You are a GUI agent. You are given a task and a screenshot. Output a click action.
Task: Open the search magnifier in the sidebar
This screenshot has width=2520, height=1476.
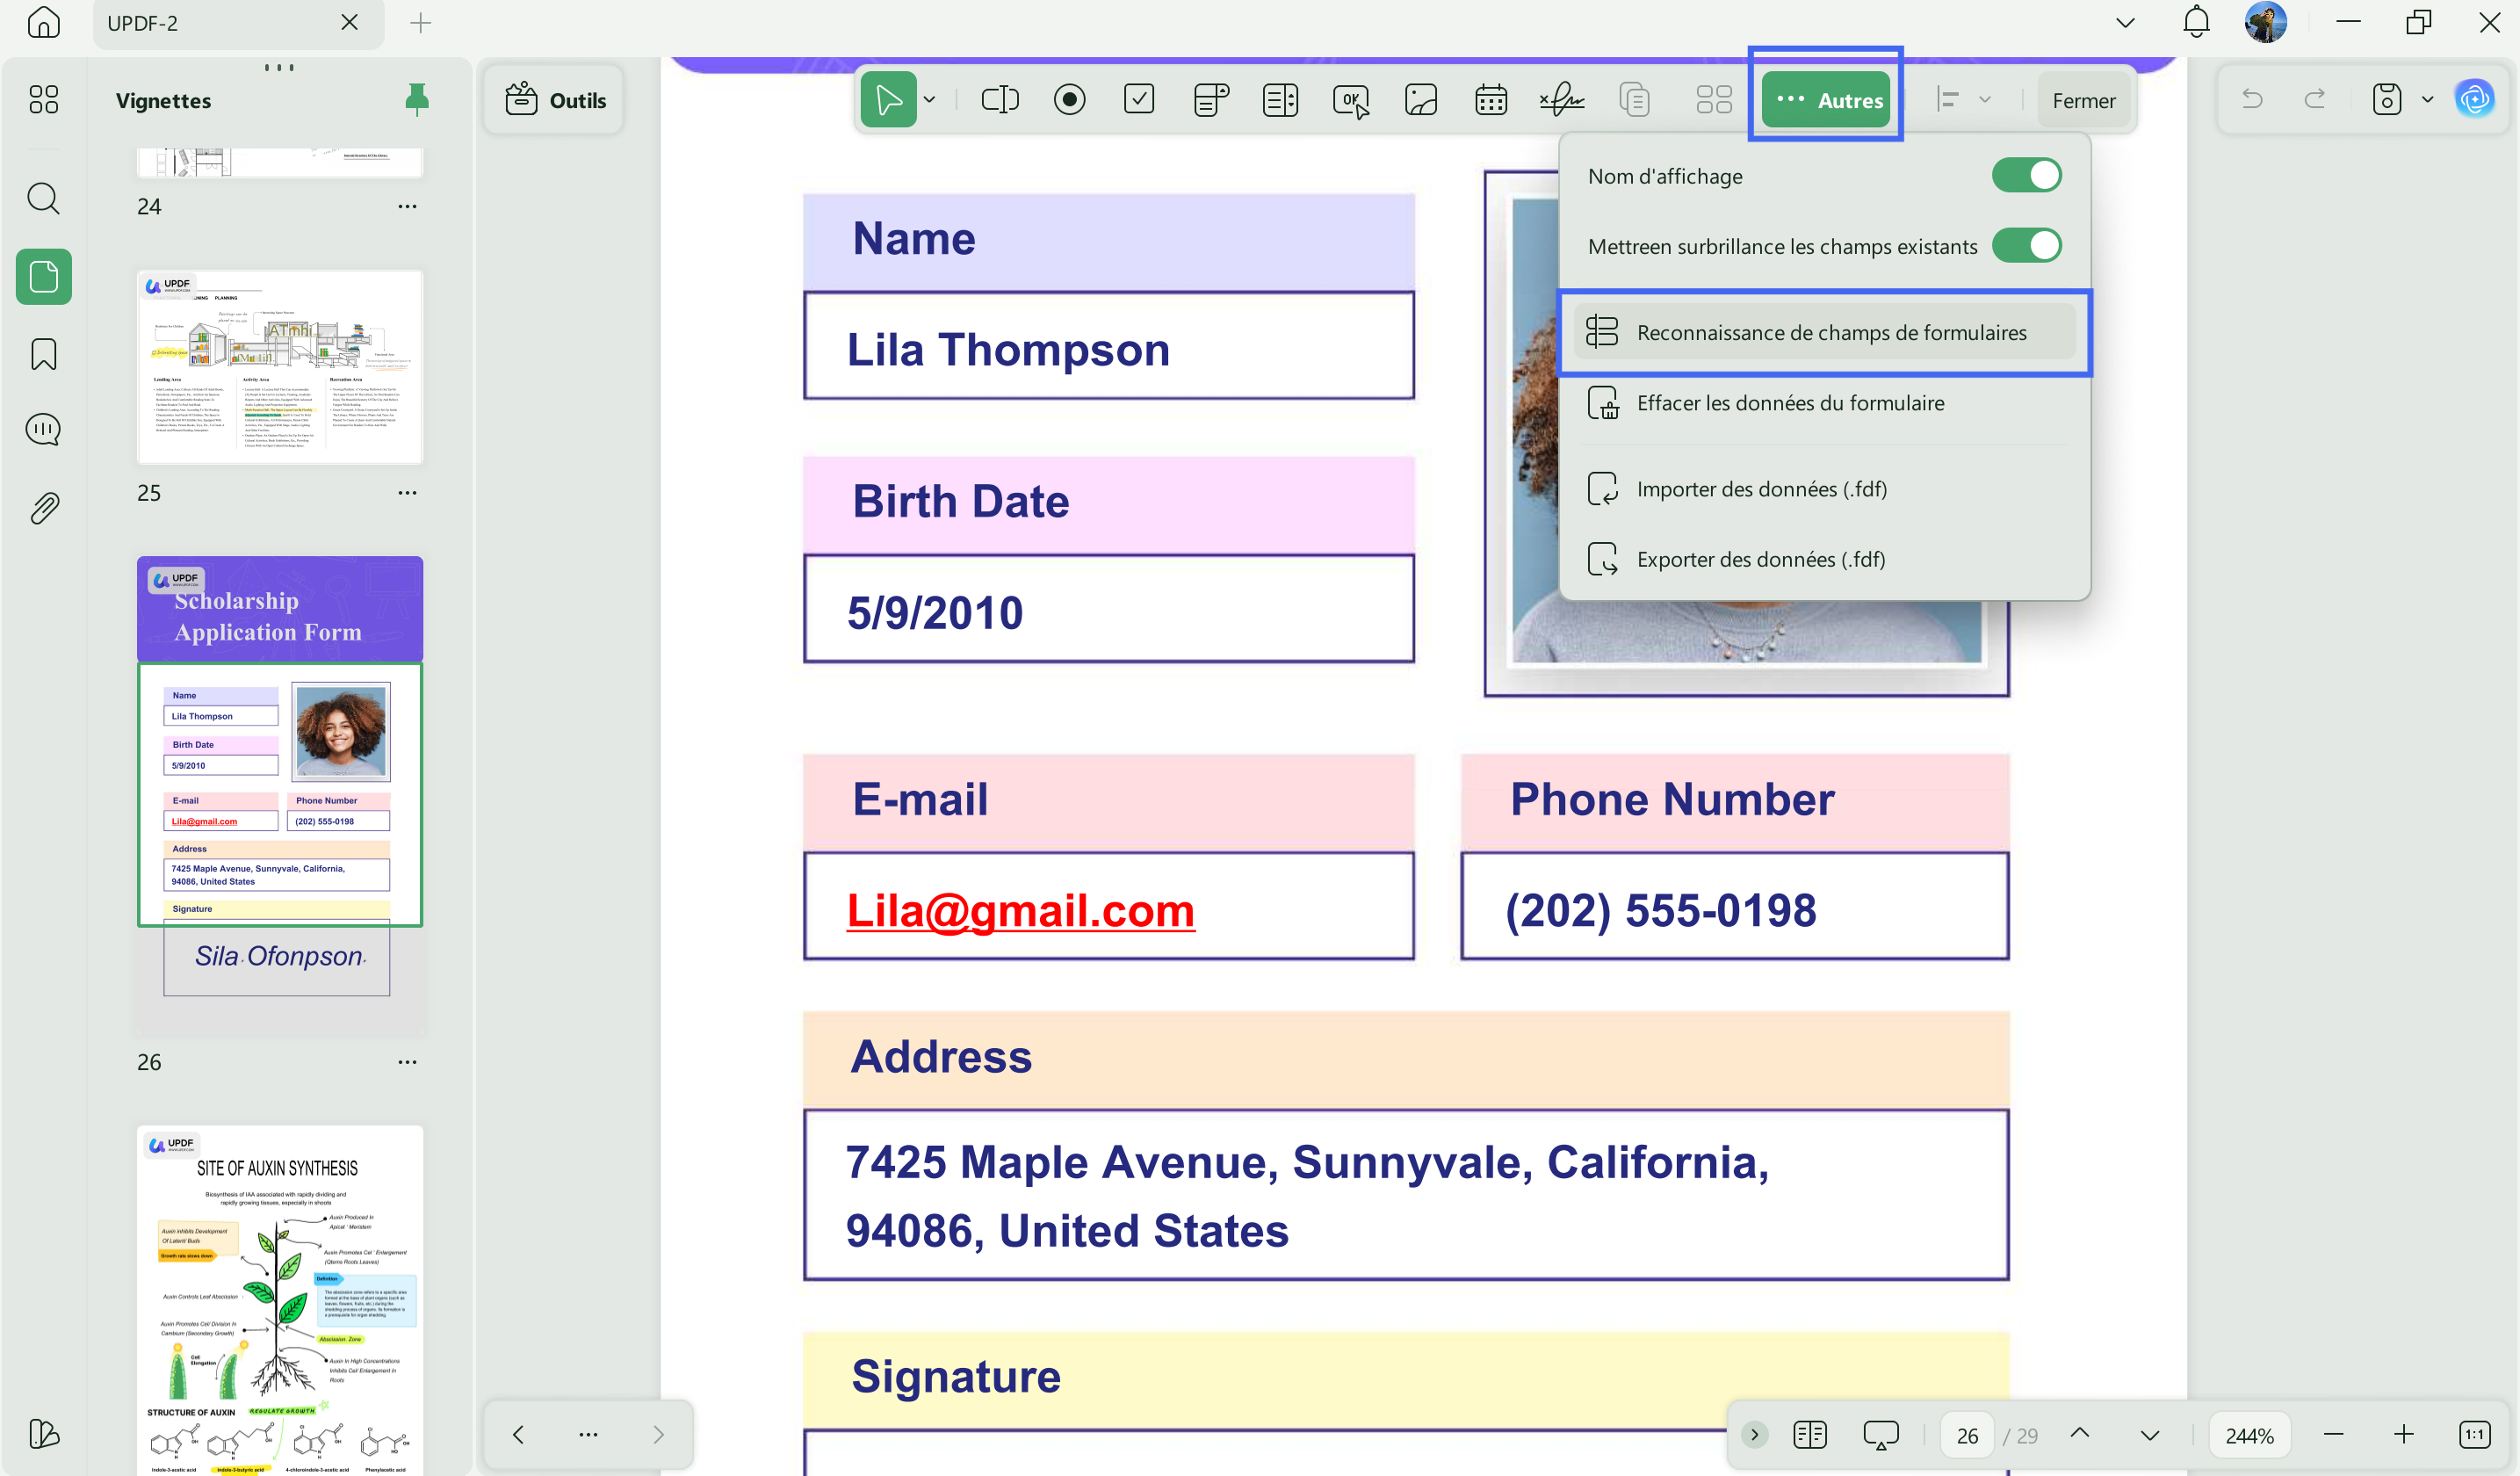(x=43, y=198)
